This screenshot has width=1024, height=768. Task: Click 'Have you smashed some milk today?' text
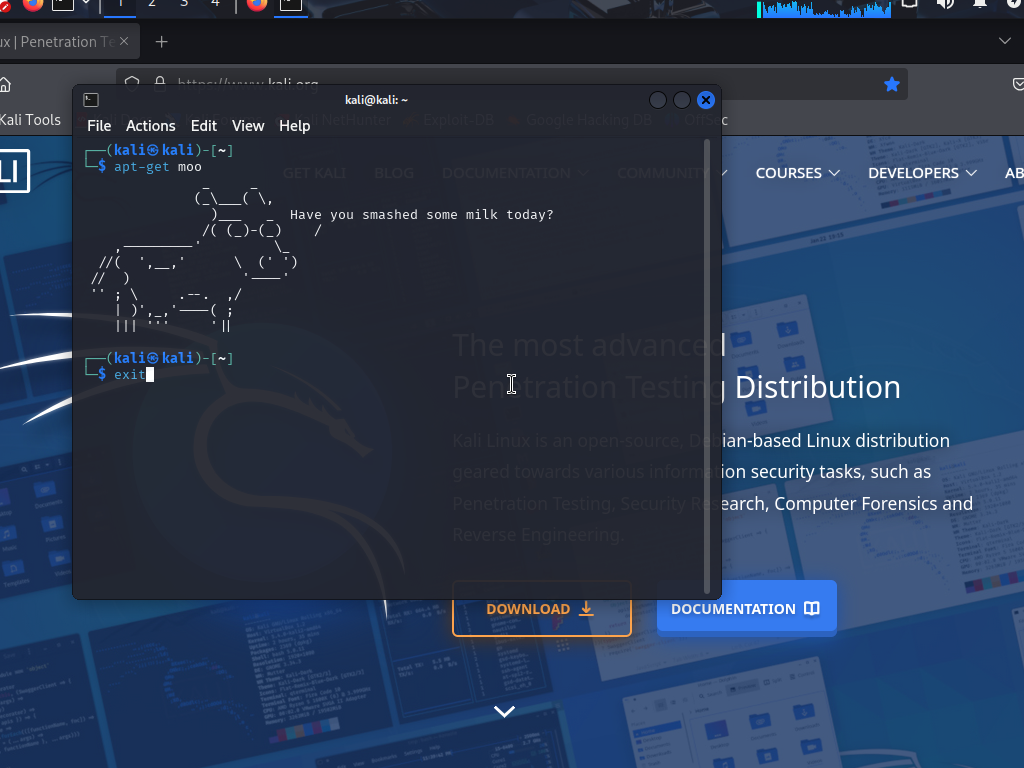(x=421, y=215)
